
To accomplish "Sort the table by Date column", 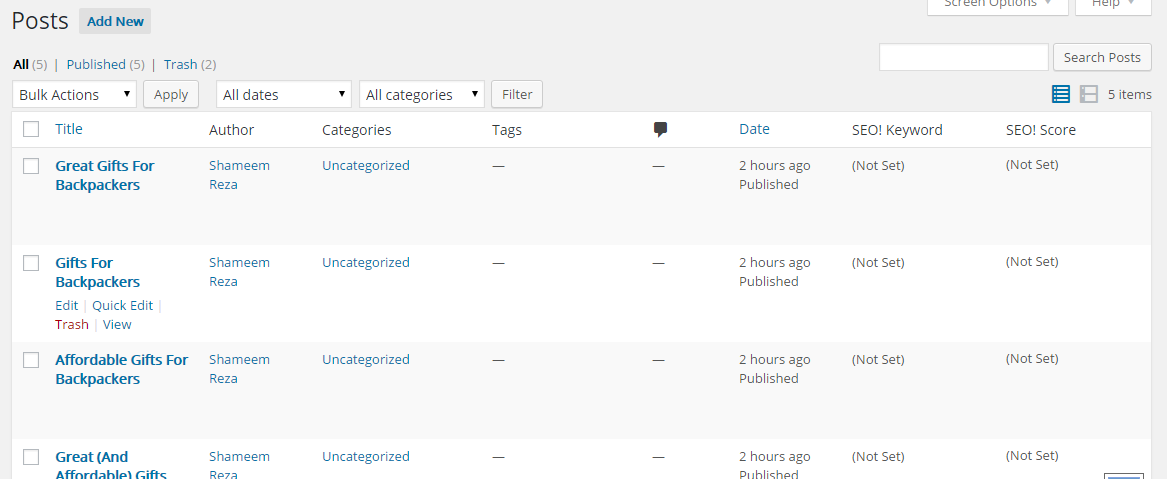I will coord(754,129).
